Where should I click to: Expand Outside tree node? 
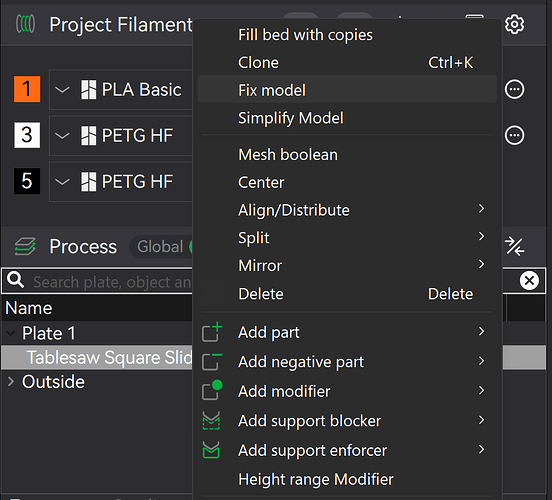coord(11,381)
